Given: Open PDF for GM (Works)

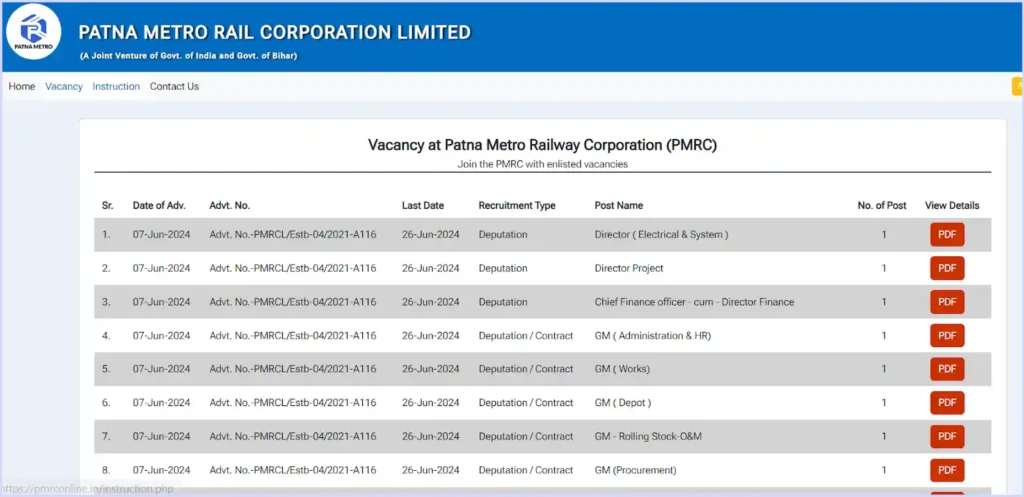Looking at the screenshot, I should coord(947,369).
